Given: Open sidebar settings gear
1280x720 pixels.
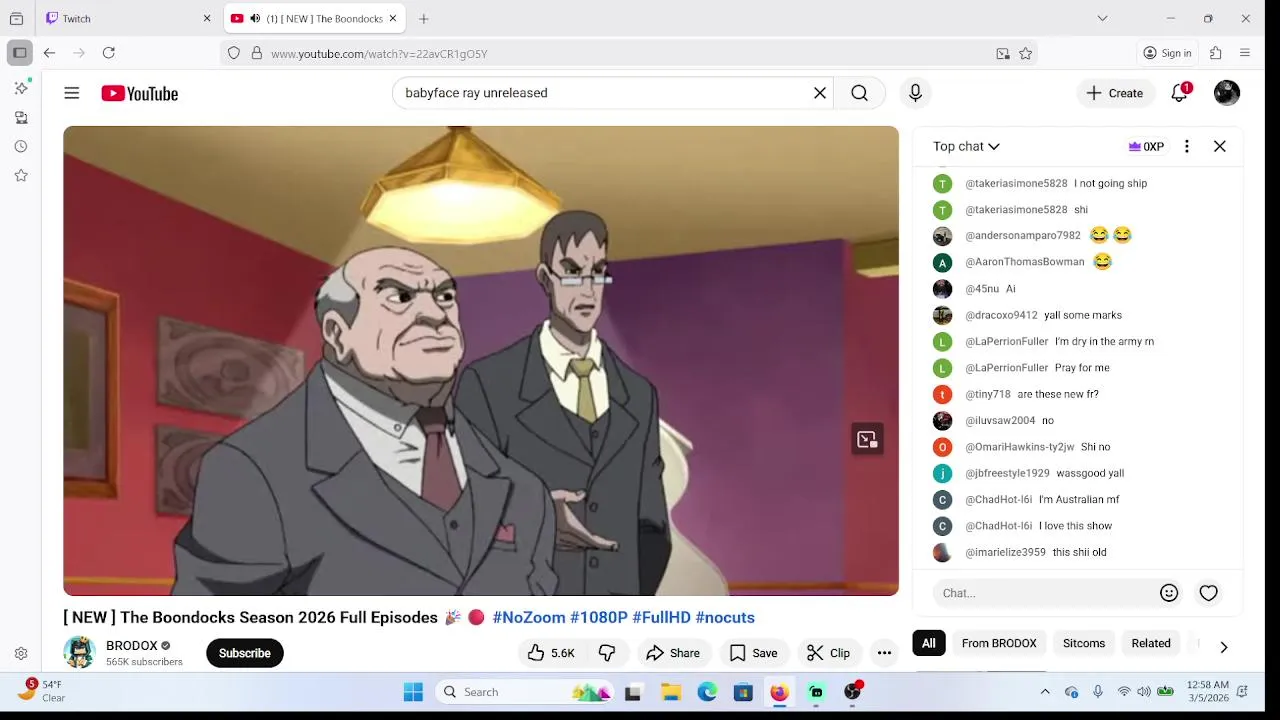Looking at the screenshot, I should [x=21, y=653].
